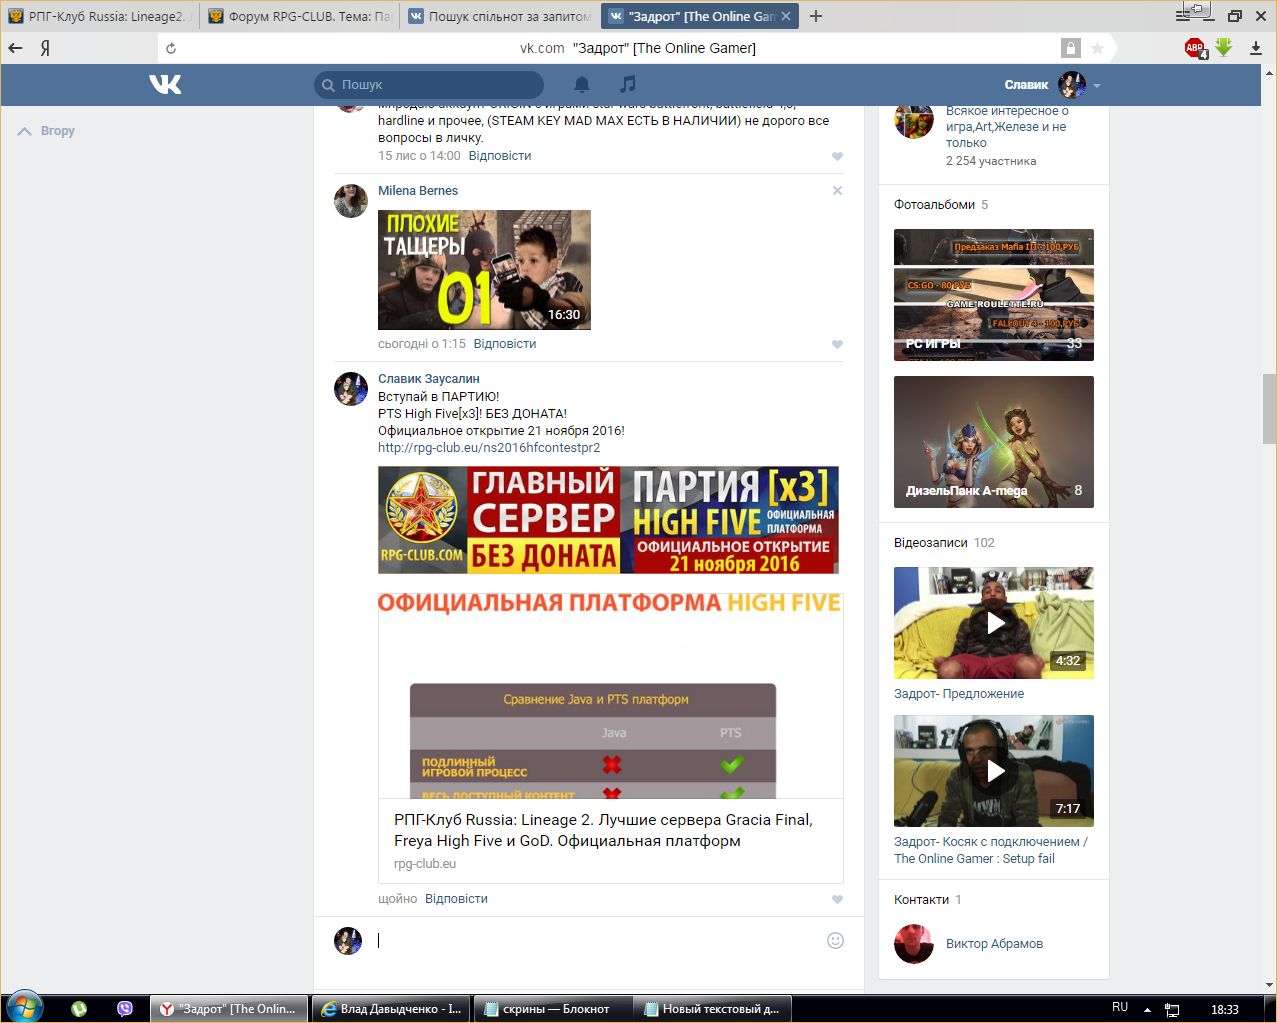
Task: Open the 'РС ИГРЫ' photo album
Action: [x=994, y=295]
